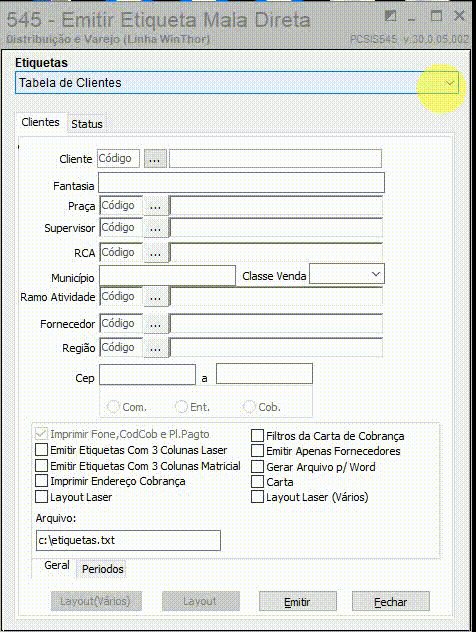Viewport: 476px width, 632px height.
Task: Enable Emitir Etiquetas Com 3 Colunas Matricial
Action: pos(41,466)
